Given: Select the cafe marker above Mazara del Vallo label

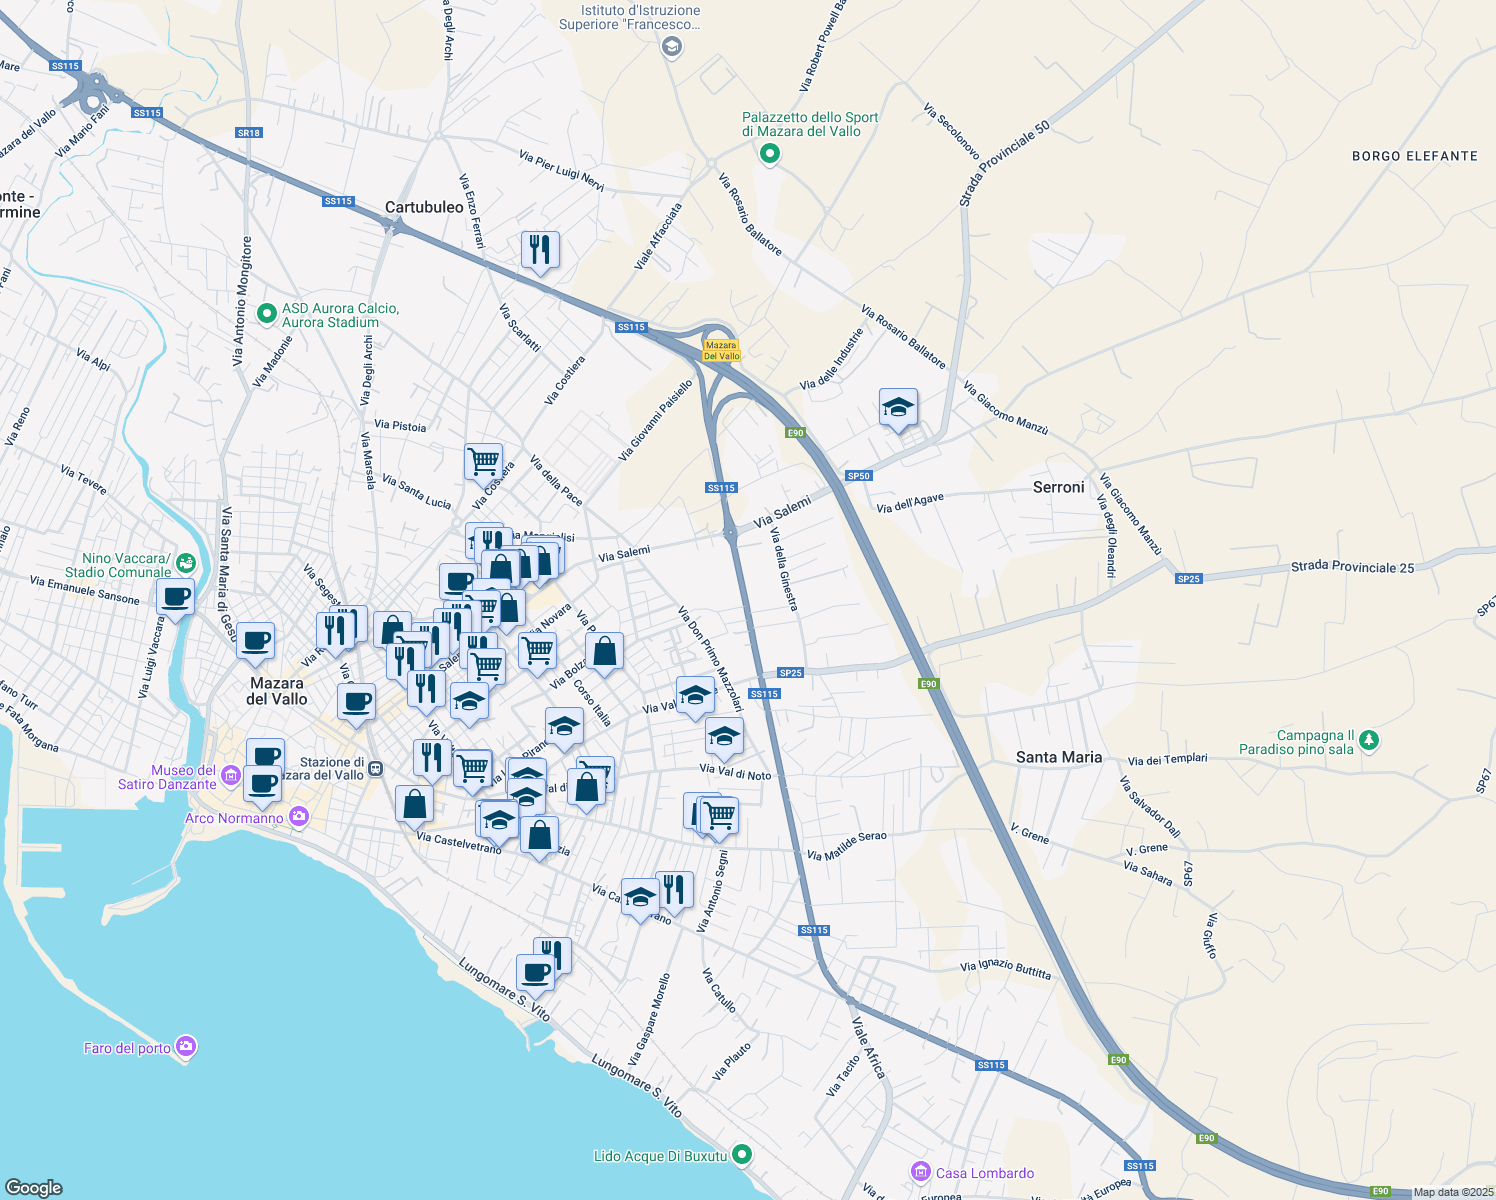Looking at the screenshot, I should [256, 641].
